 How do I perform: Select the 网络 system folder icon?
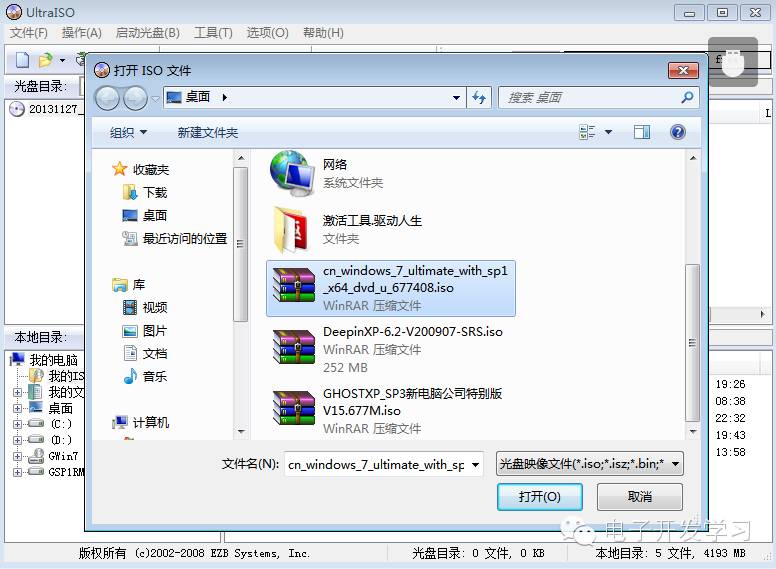pyautogui.click(x=293, y=173)
